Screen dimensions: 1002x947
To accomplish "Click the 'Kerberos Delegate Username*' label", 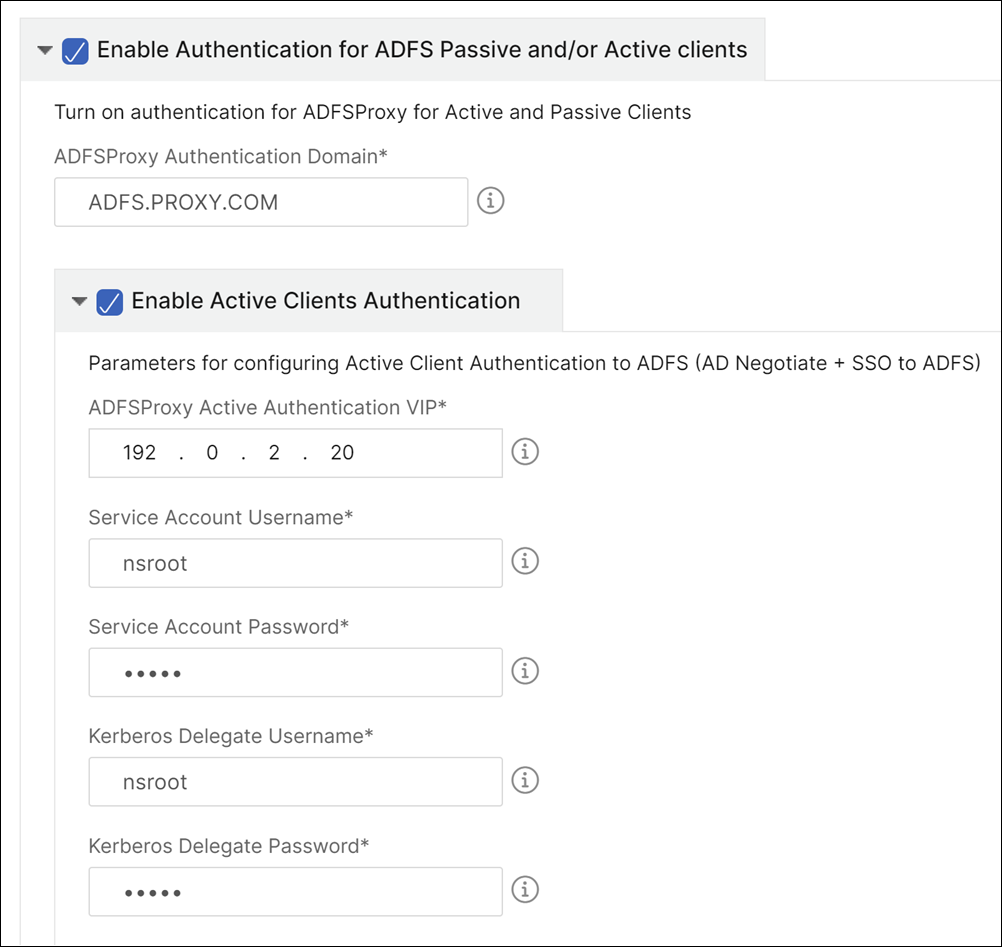I will pos(231,736).
